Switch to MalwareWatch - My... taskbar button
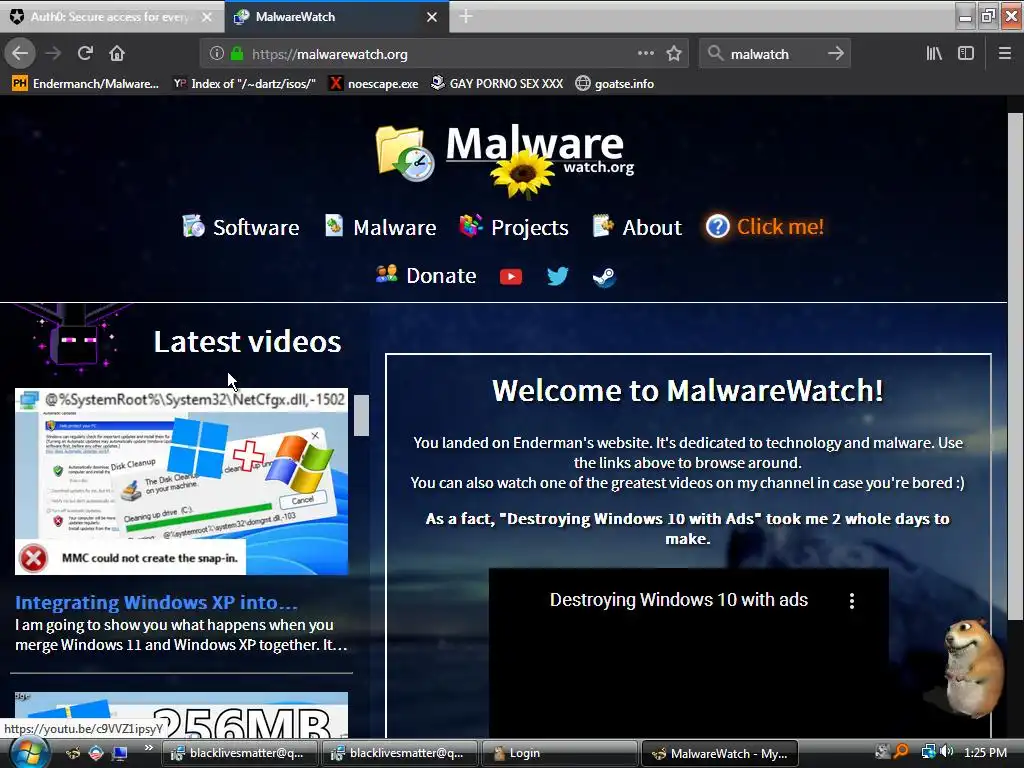The height and width of the screenshot is (768, 1024). coord(720,753)
